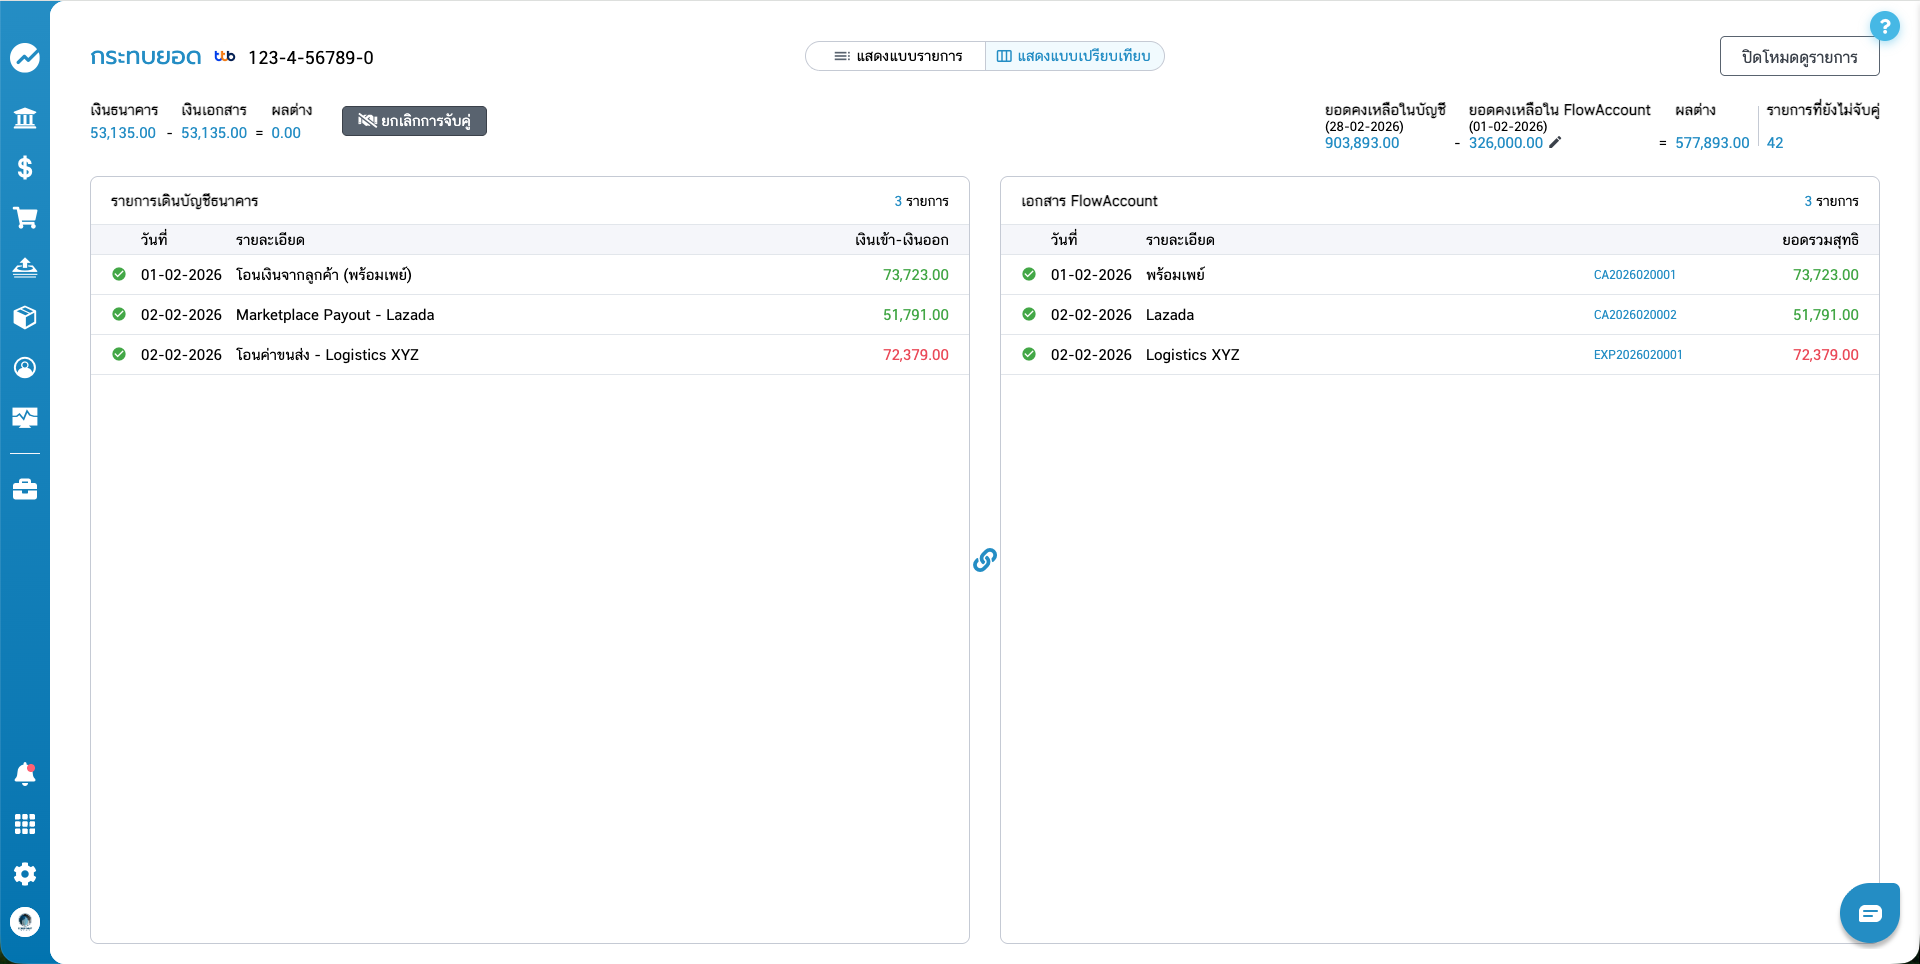Open document link CA2026020002
Image resolution: width=1920 pixels, height=964 pixels.
click(x=1635, y=315)
